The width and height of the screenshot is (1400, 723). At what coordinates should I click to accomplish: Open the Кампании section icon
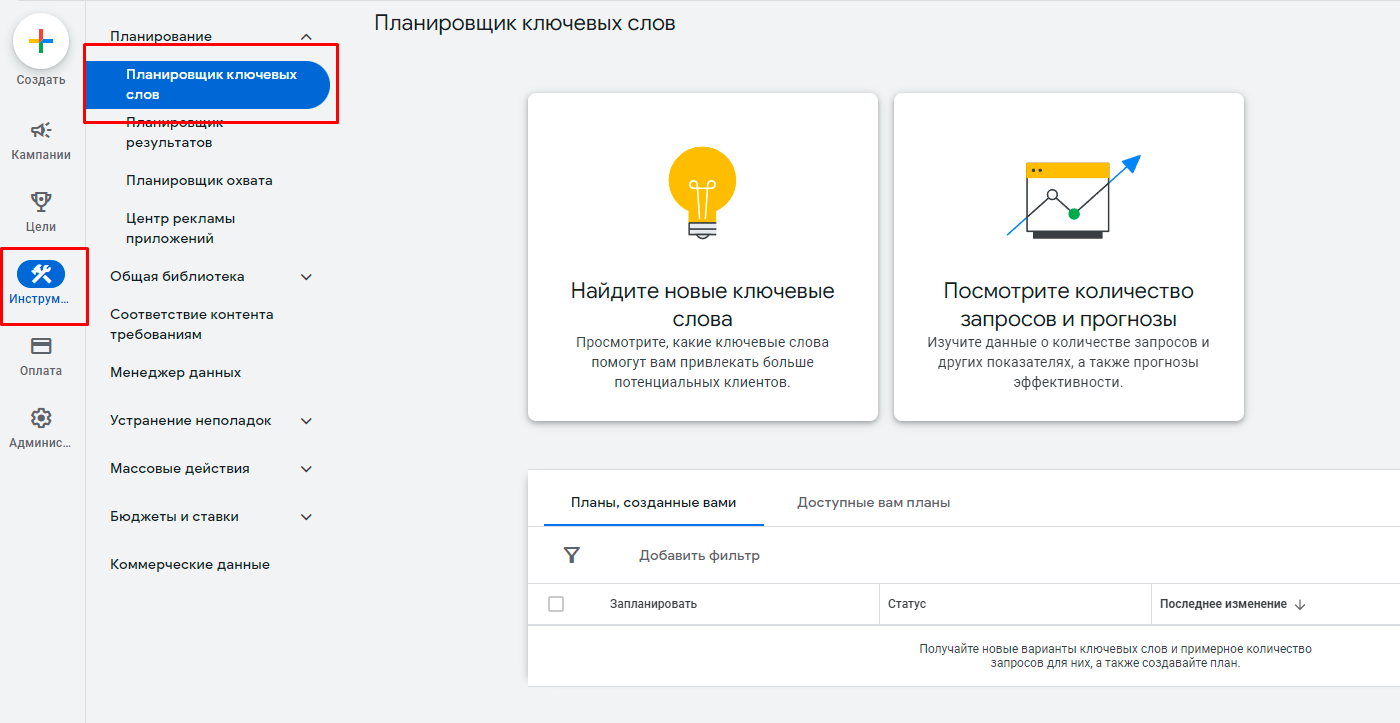point(40,130)
